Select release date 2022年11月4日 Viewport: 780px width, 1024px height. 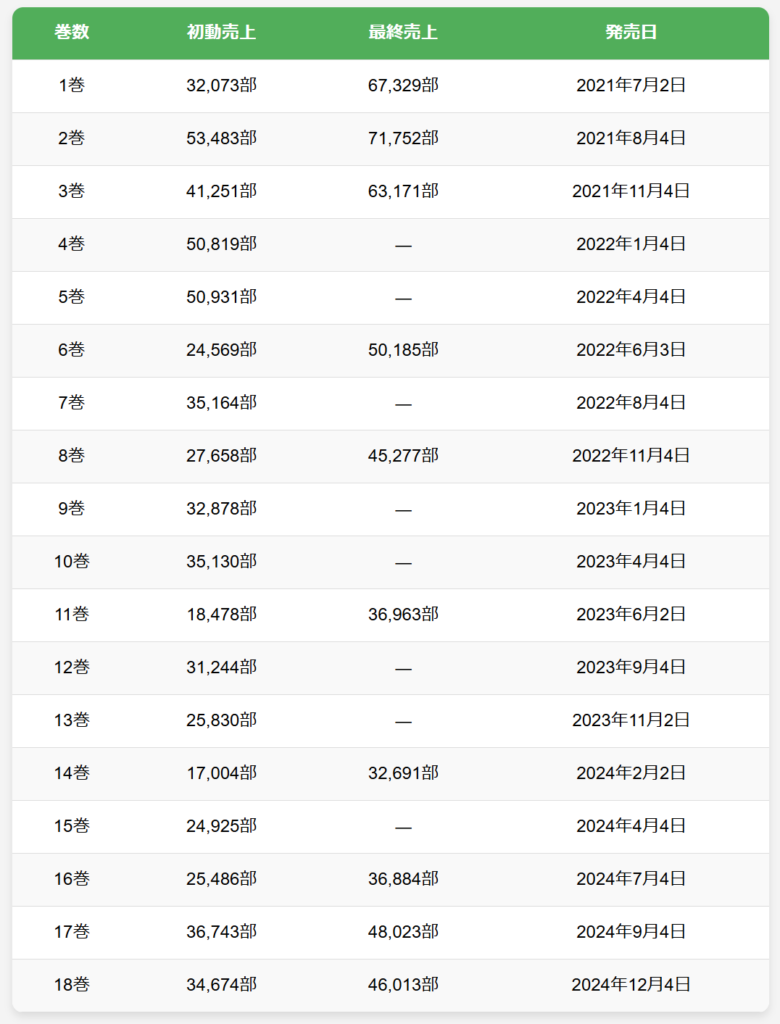click(x=631, y=455)
